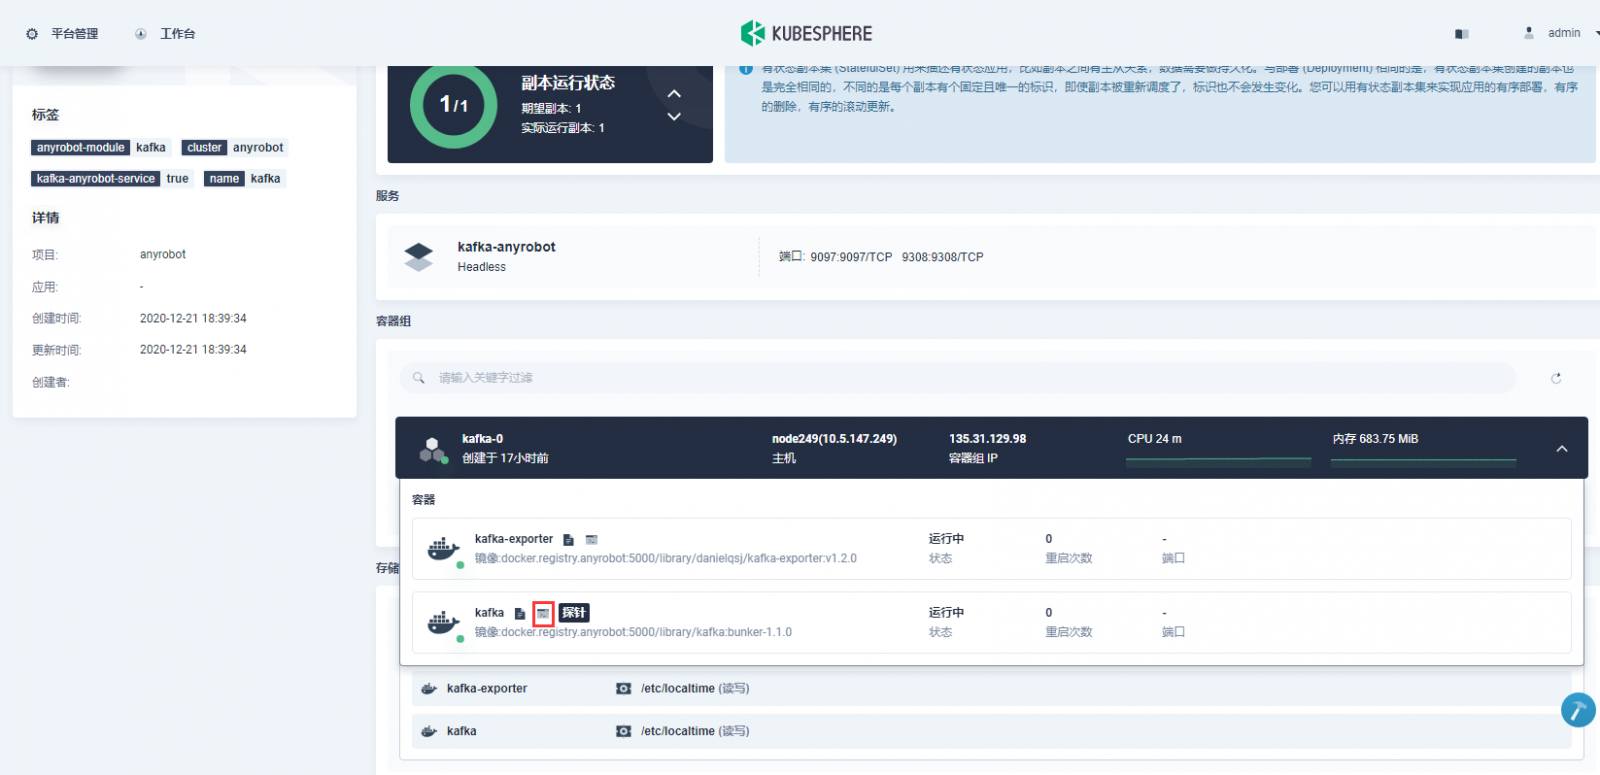This screenshot has height=775, width=1600.
Task: Open the kafka-0 pod link
Action: click(482, 439)
